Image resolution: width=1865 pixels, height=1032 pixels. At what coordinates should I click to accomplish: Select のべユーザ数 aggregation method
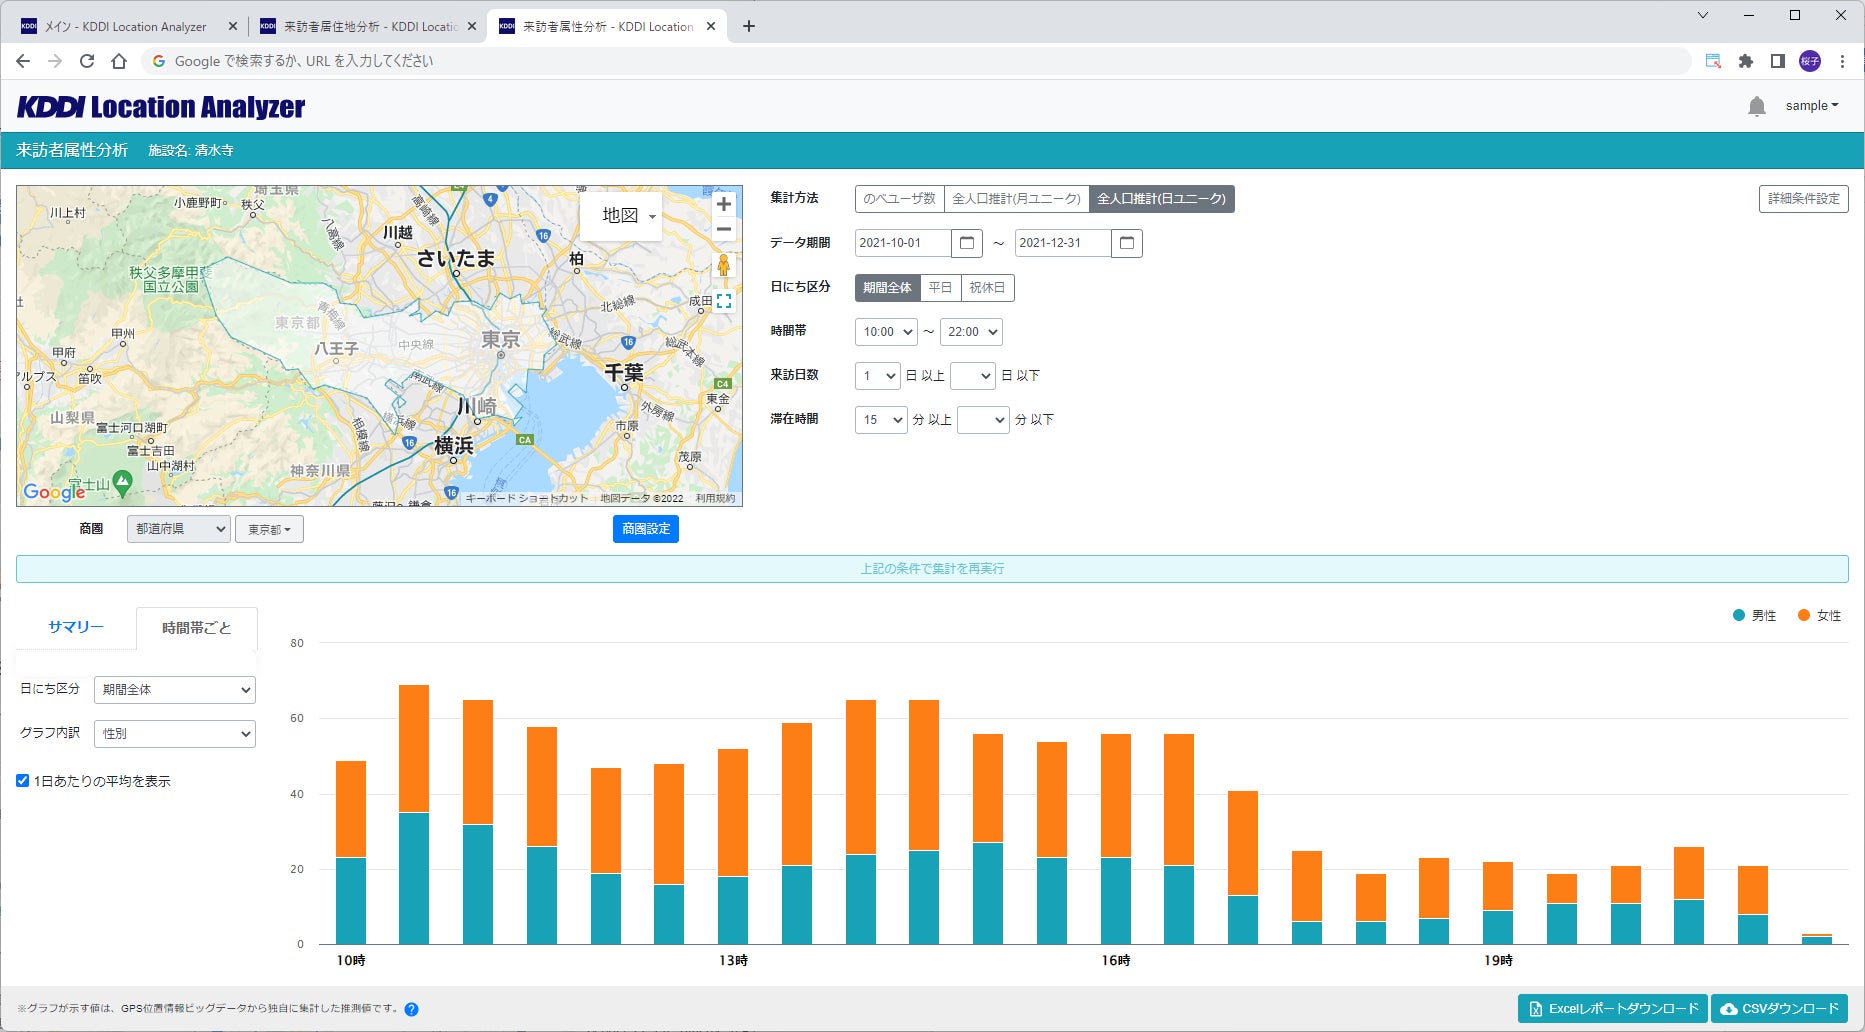pyautogui.click(x=899, y=199)
